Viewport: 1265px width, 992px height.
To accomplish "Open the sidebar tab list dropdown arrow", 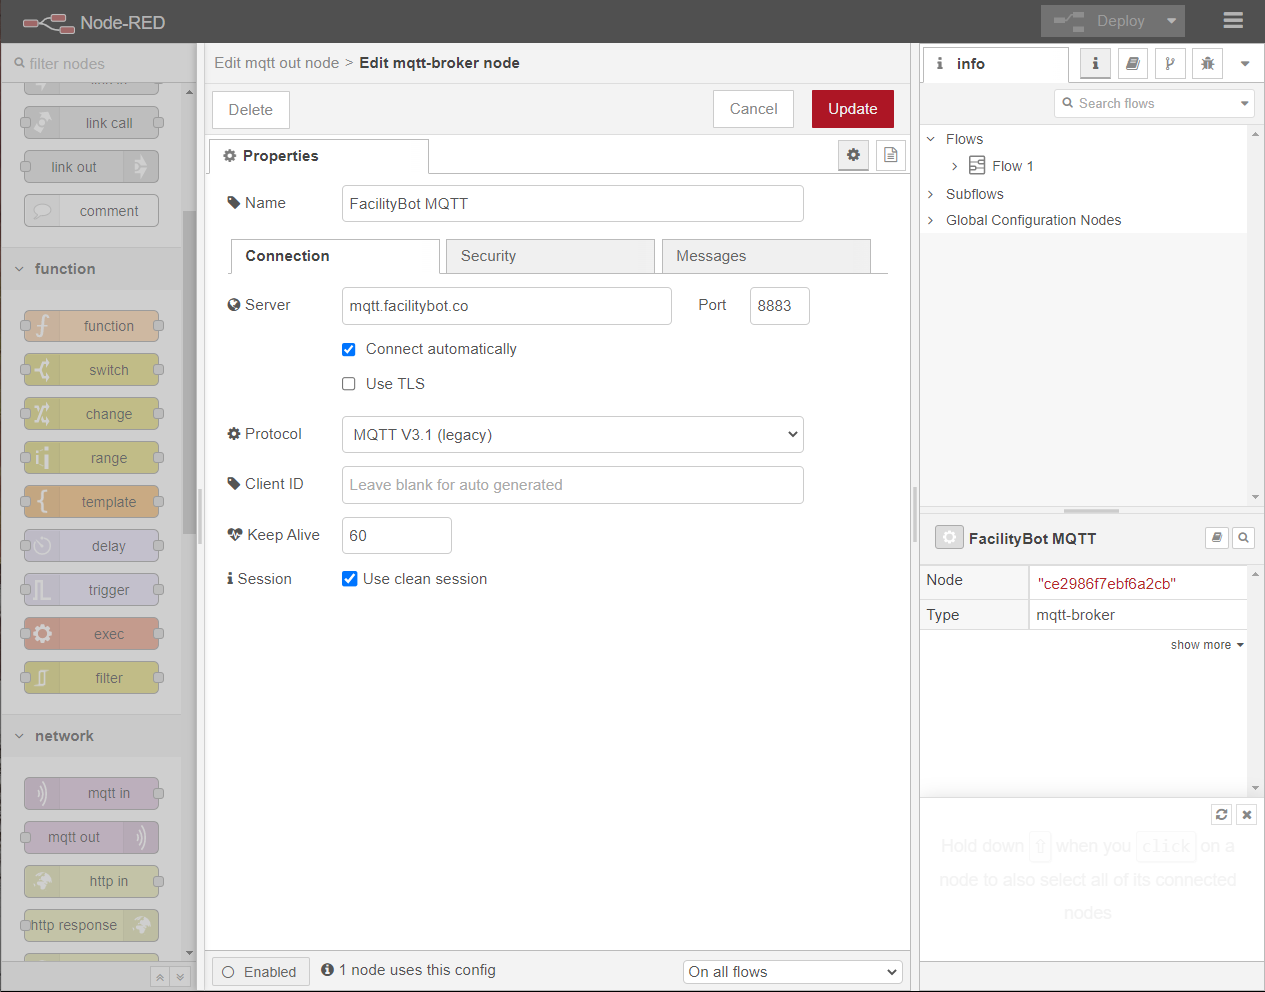I will (1245, 64).
